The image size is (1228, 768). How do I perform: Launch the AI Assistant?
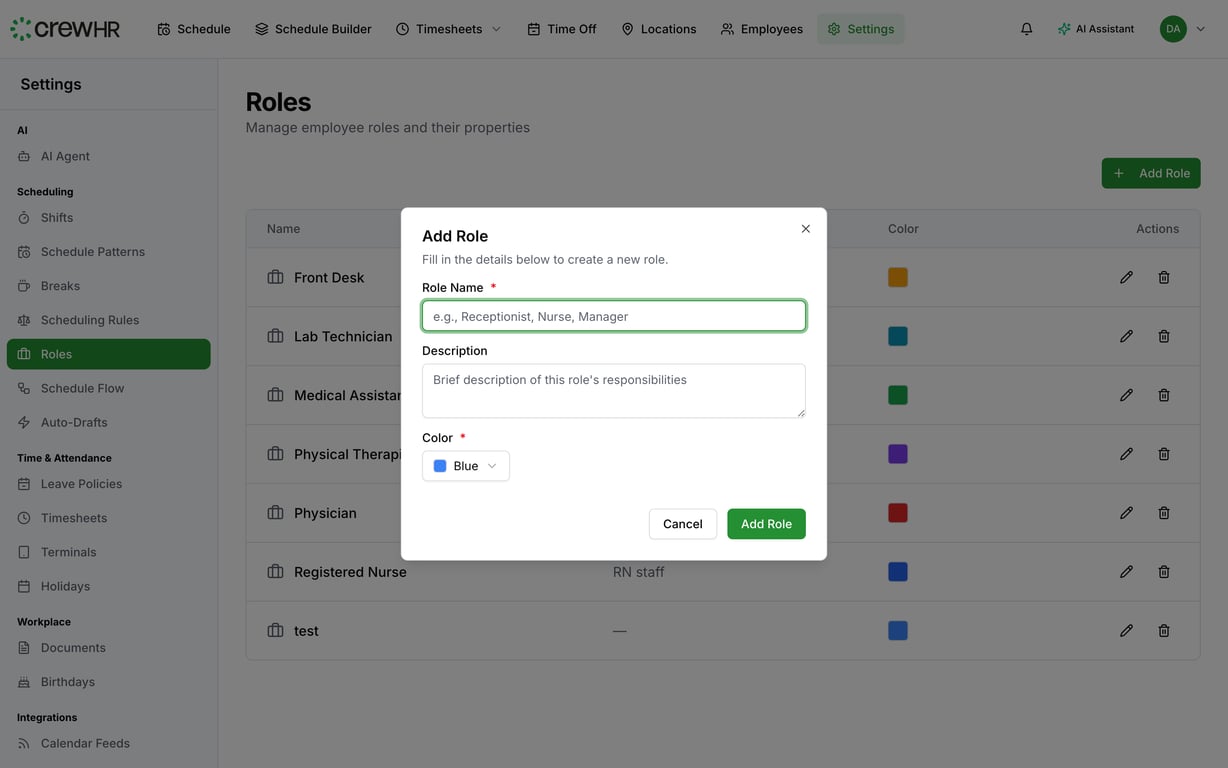(1097, 27)
